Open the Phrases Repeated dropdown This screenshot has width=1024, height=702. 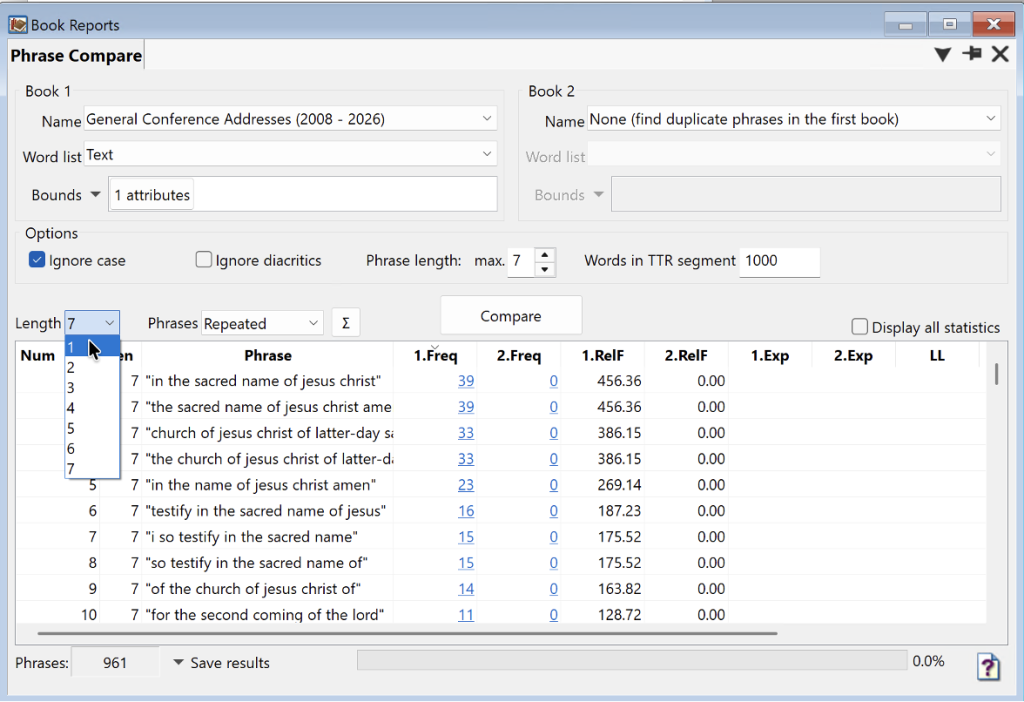tap(262, 323)
